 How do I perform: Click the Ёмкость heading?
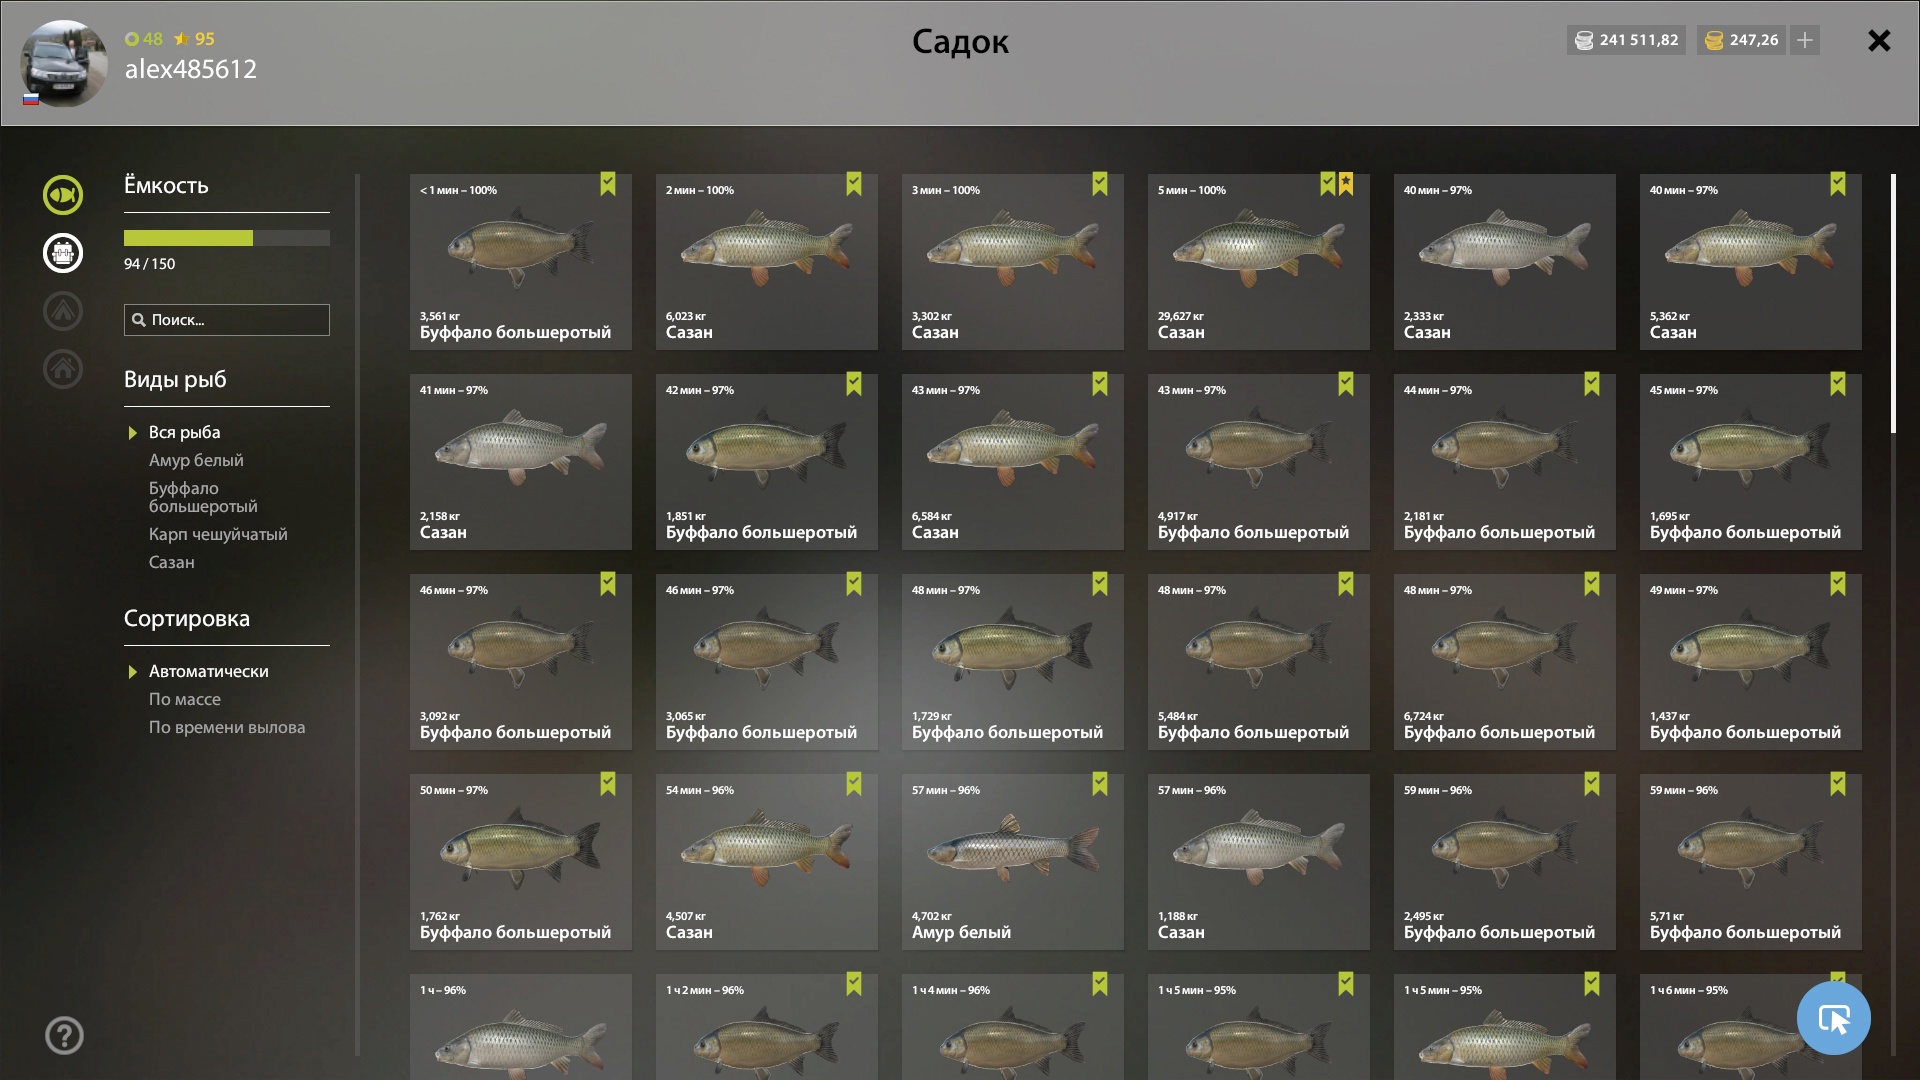point(166,185)
